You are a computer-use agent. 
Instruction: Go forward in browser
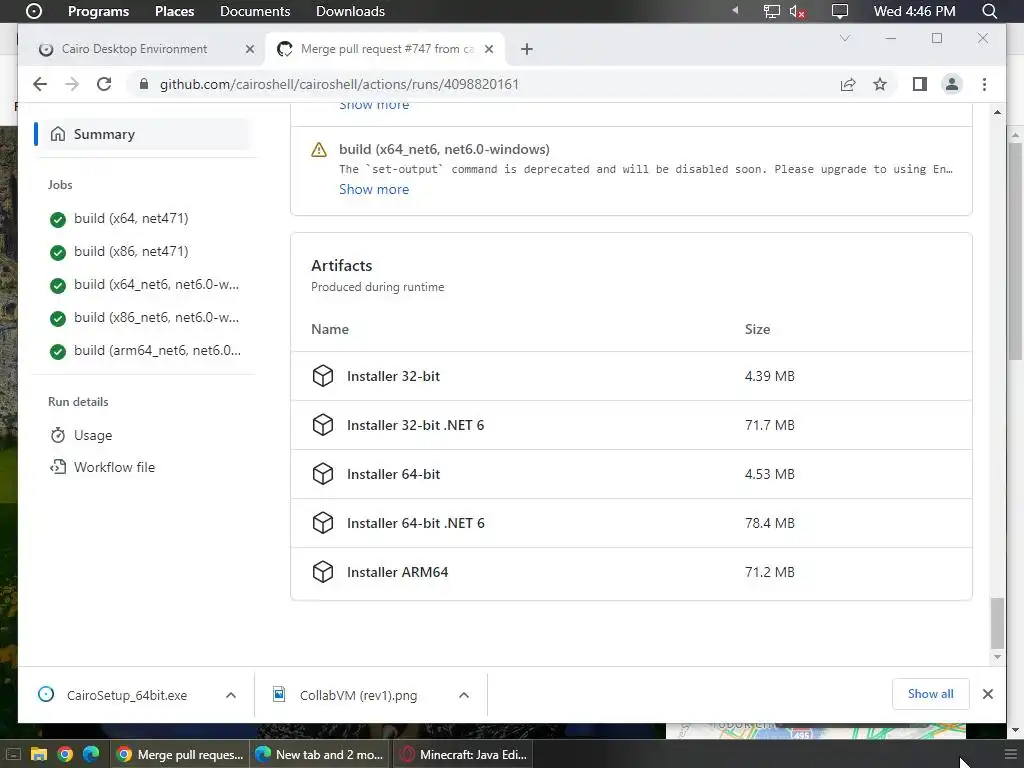pos(72,84)
